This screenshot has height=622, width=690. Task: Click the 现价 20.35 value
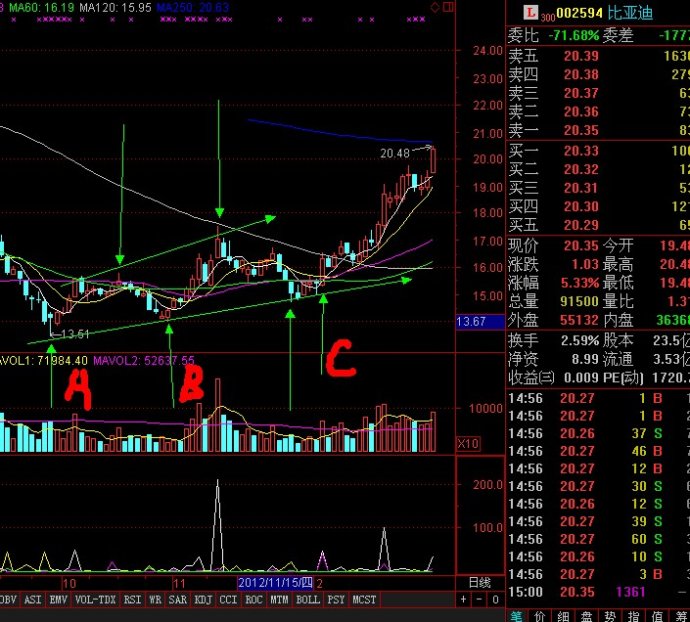[581, 246]
